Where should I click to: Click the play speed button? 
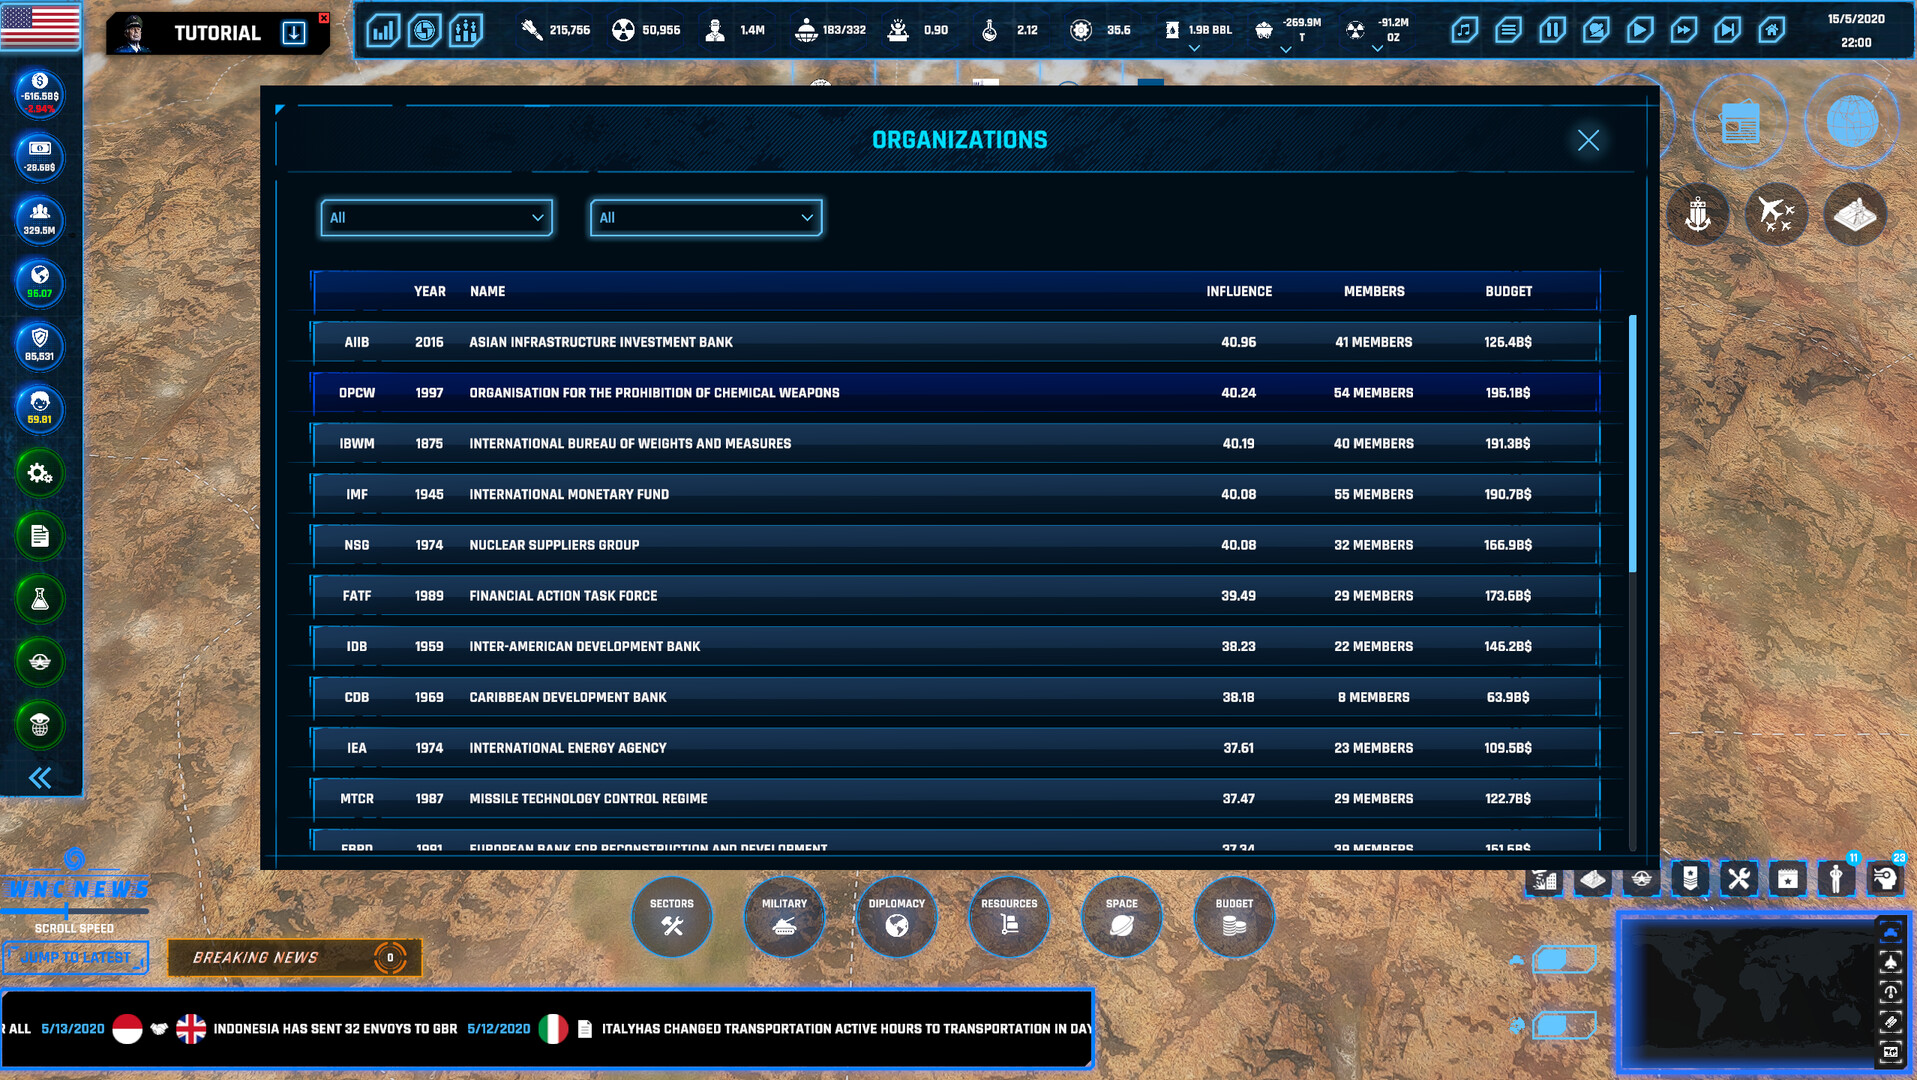click(1640, 30)
